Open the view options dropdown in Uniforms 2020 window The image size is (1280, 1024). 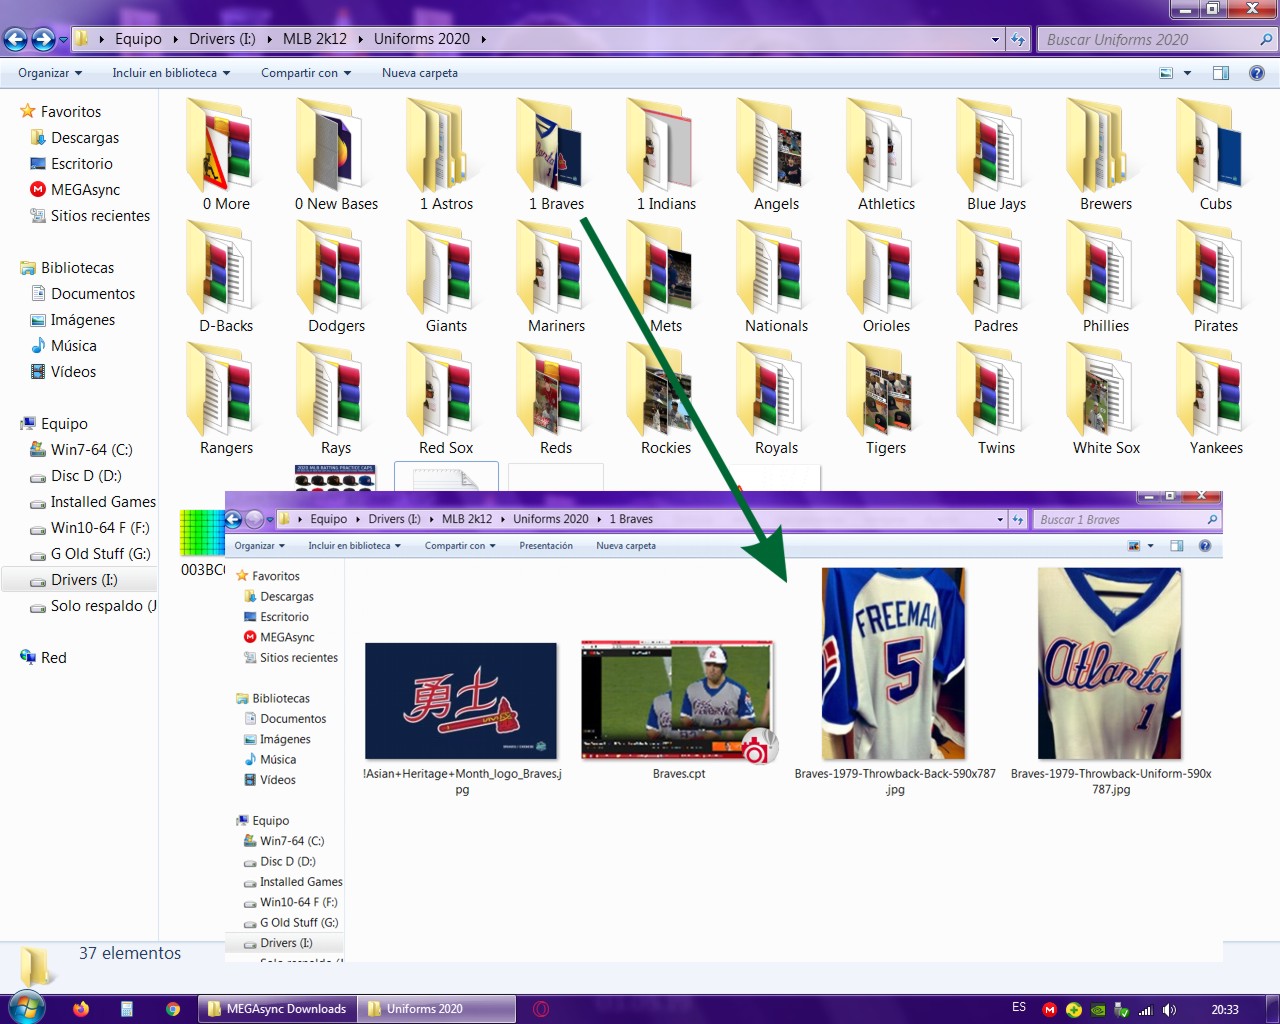pyautogui.click(x=1187, y=73)
